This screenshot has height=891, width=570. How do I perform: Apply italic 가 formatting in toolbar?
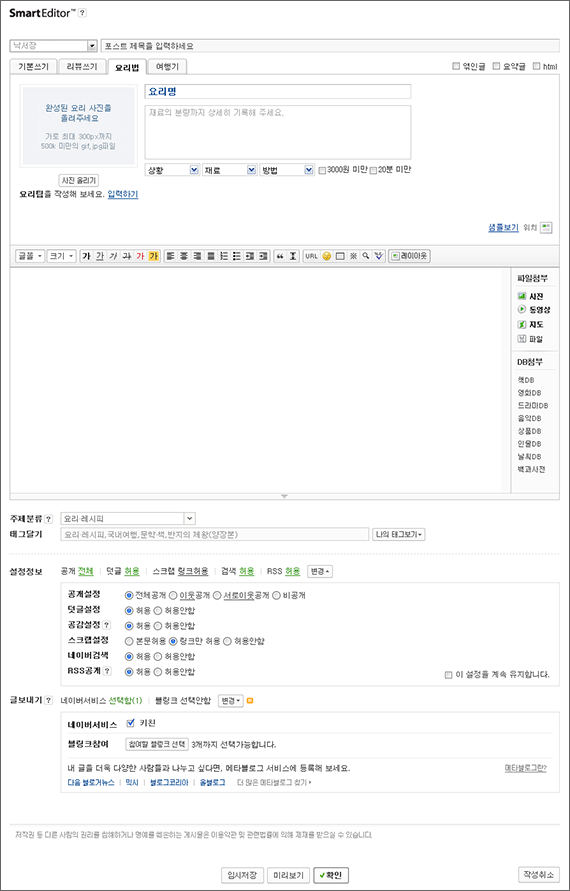(113, 256)
